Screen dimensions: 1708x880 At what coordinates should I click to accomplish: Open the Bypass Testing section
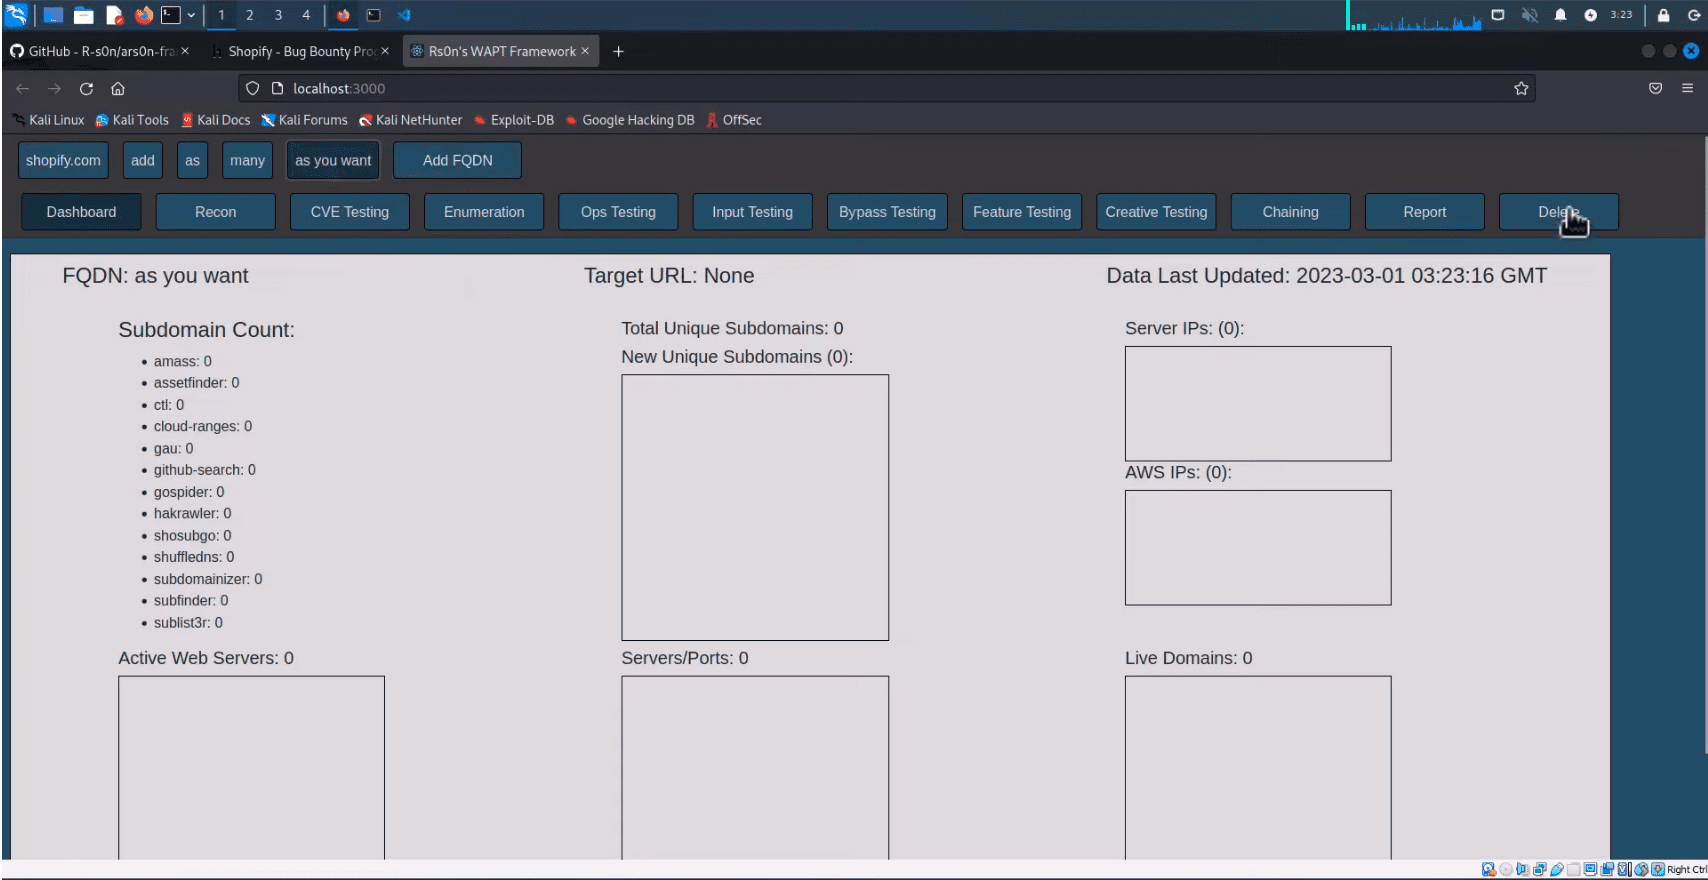point(887,212)
